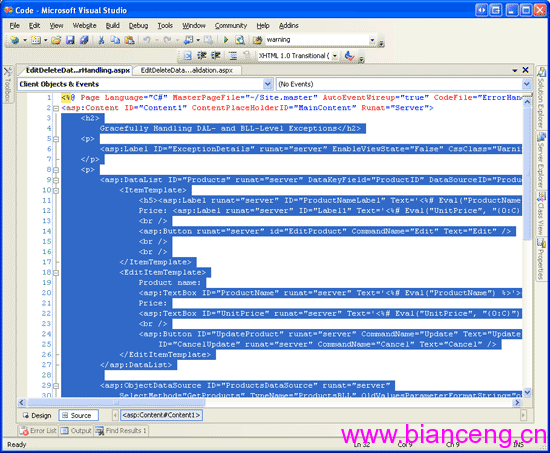Collapse the asp:Content block at line 2

click(x=56, y=108)
